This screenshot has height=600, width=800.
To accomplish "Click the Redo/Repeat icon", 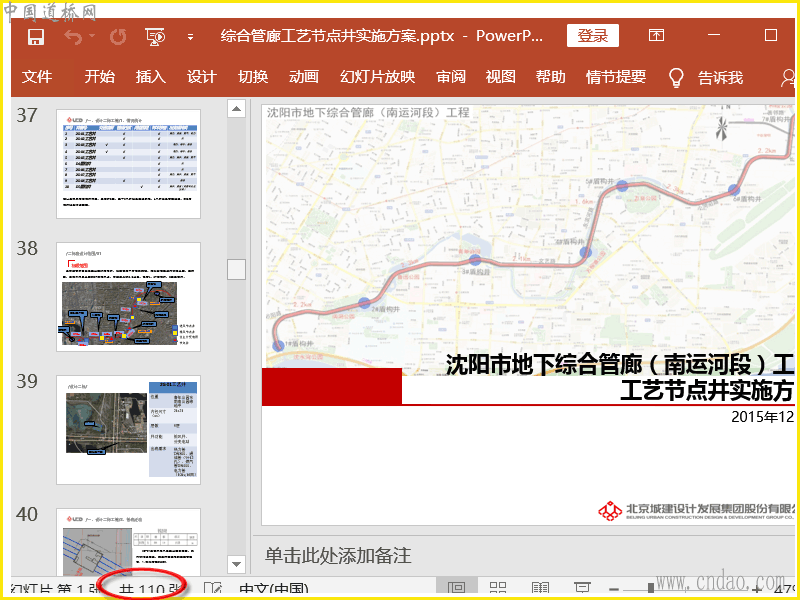I will (x=118, y=37).
